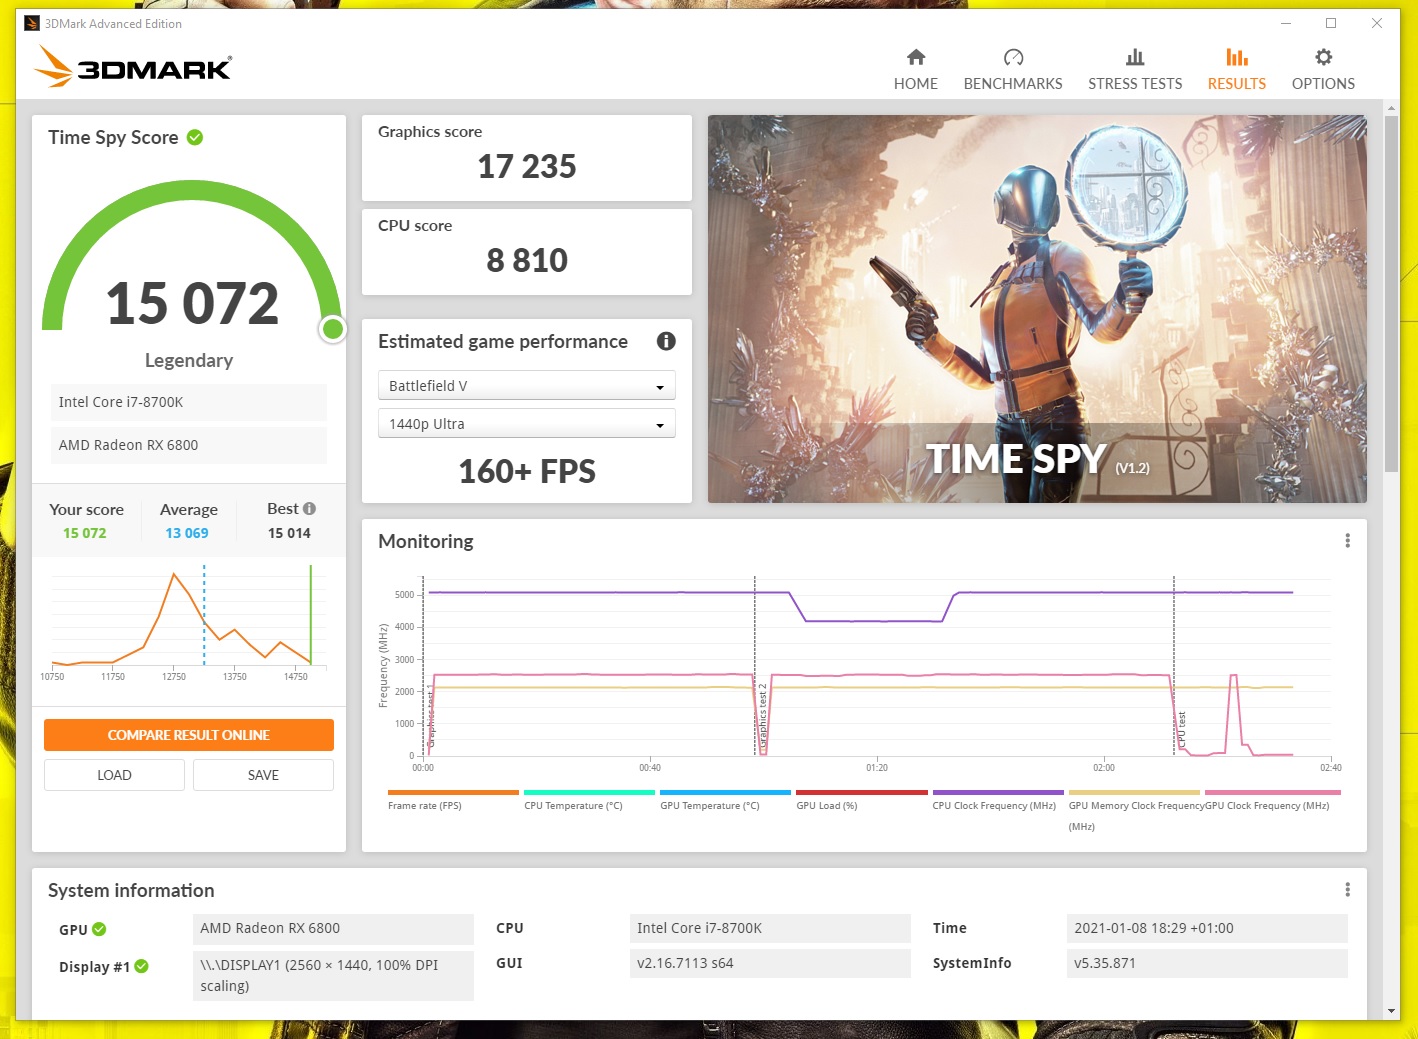1418x1039 pixels.
Task: Switch to the RESULTS tab label
Action: [x=1237, y=84]
